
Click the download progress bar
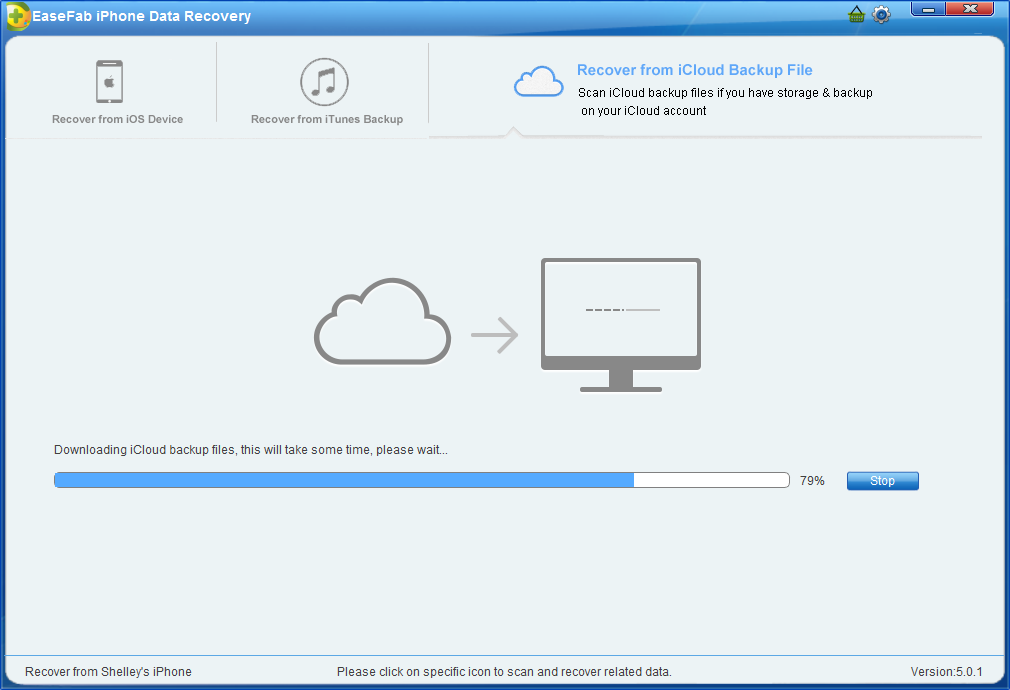(x=422, y=480)
